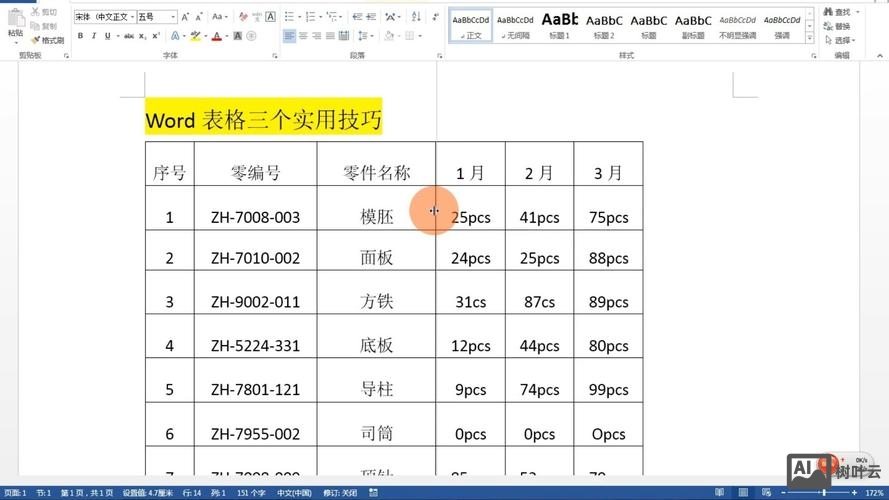Apply the 不明显强调 style
Image resolution: width=889 pixels, height=500 pixels.
pyautogui.click(x=737, y=26)
